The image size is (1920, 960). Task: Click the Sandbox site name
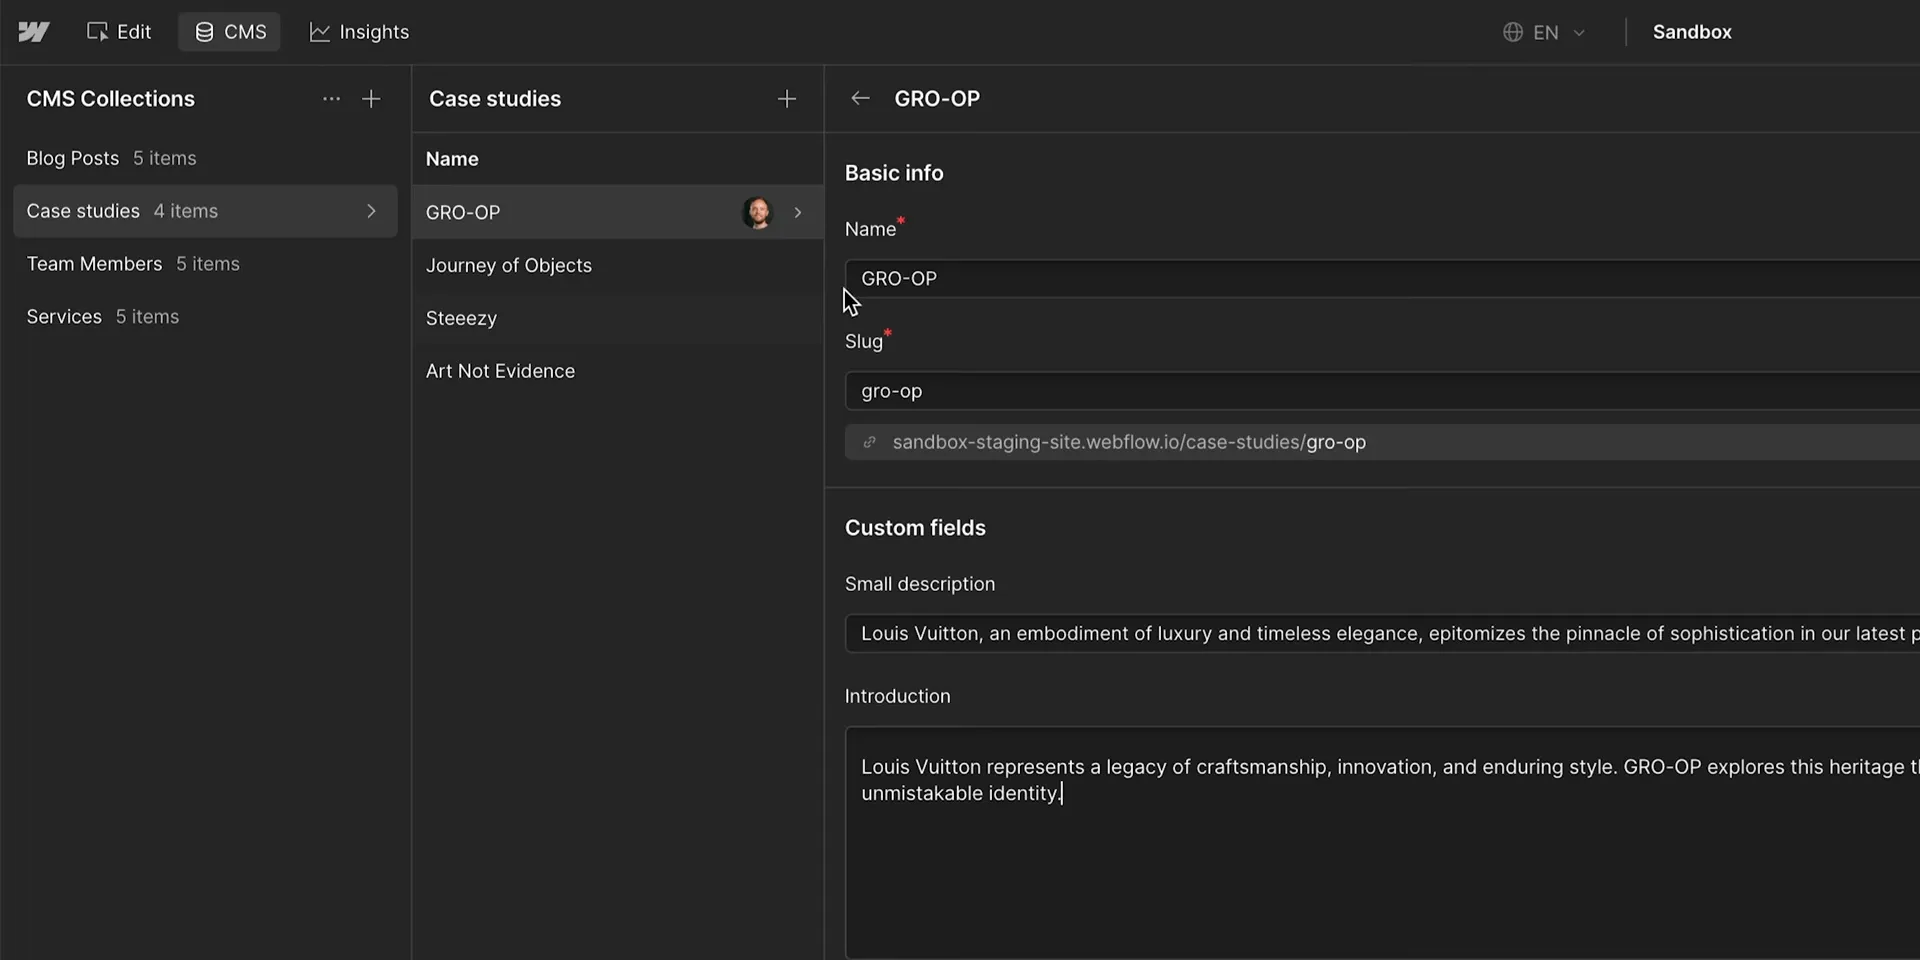pyautogui.click(x=1692, y=32)
